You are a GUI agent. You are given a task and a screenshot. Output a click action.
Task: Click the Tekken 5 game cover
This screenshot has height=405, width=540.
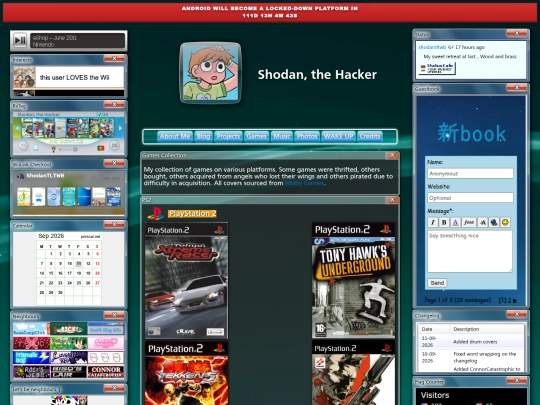(x=186, y=373)
